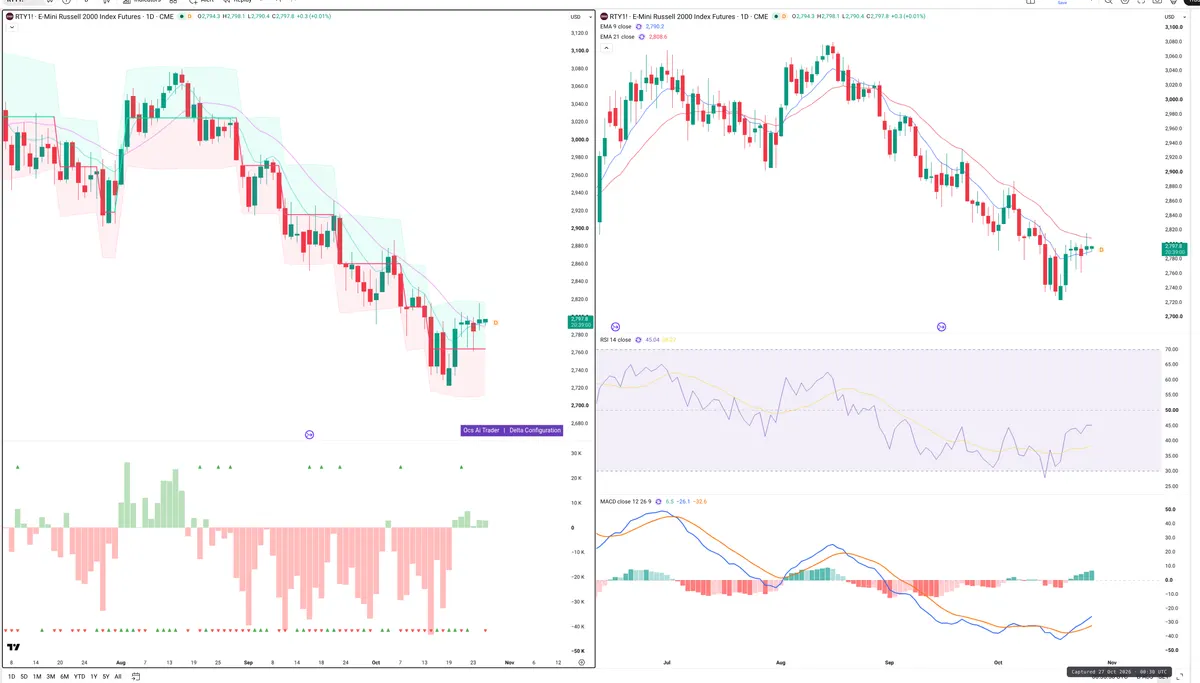Screen dimensions: 1200x683
Task: Click the EMA 9 close settings icon
Action: (x=640, y=27)
